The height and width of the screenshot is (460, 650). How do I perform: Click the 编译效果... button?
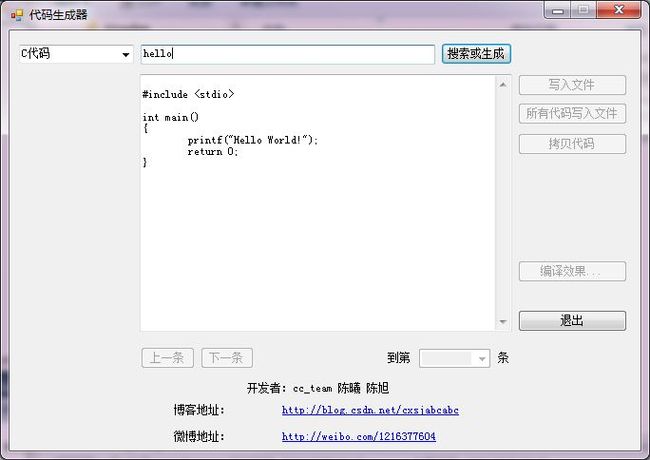(572, 271)
